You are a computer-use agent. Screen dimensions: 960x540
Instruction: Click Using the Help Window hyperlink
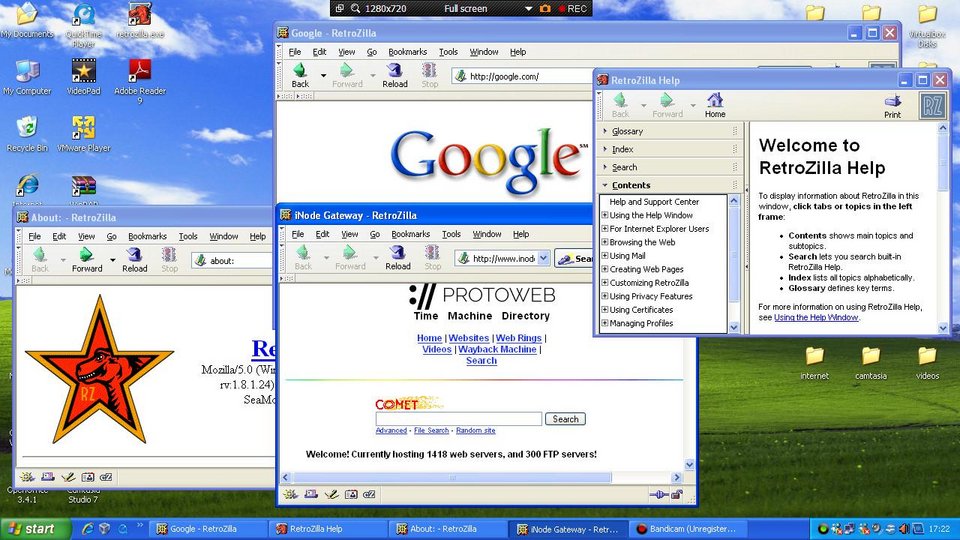[x=816, y=317]
